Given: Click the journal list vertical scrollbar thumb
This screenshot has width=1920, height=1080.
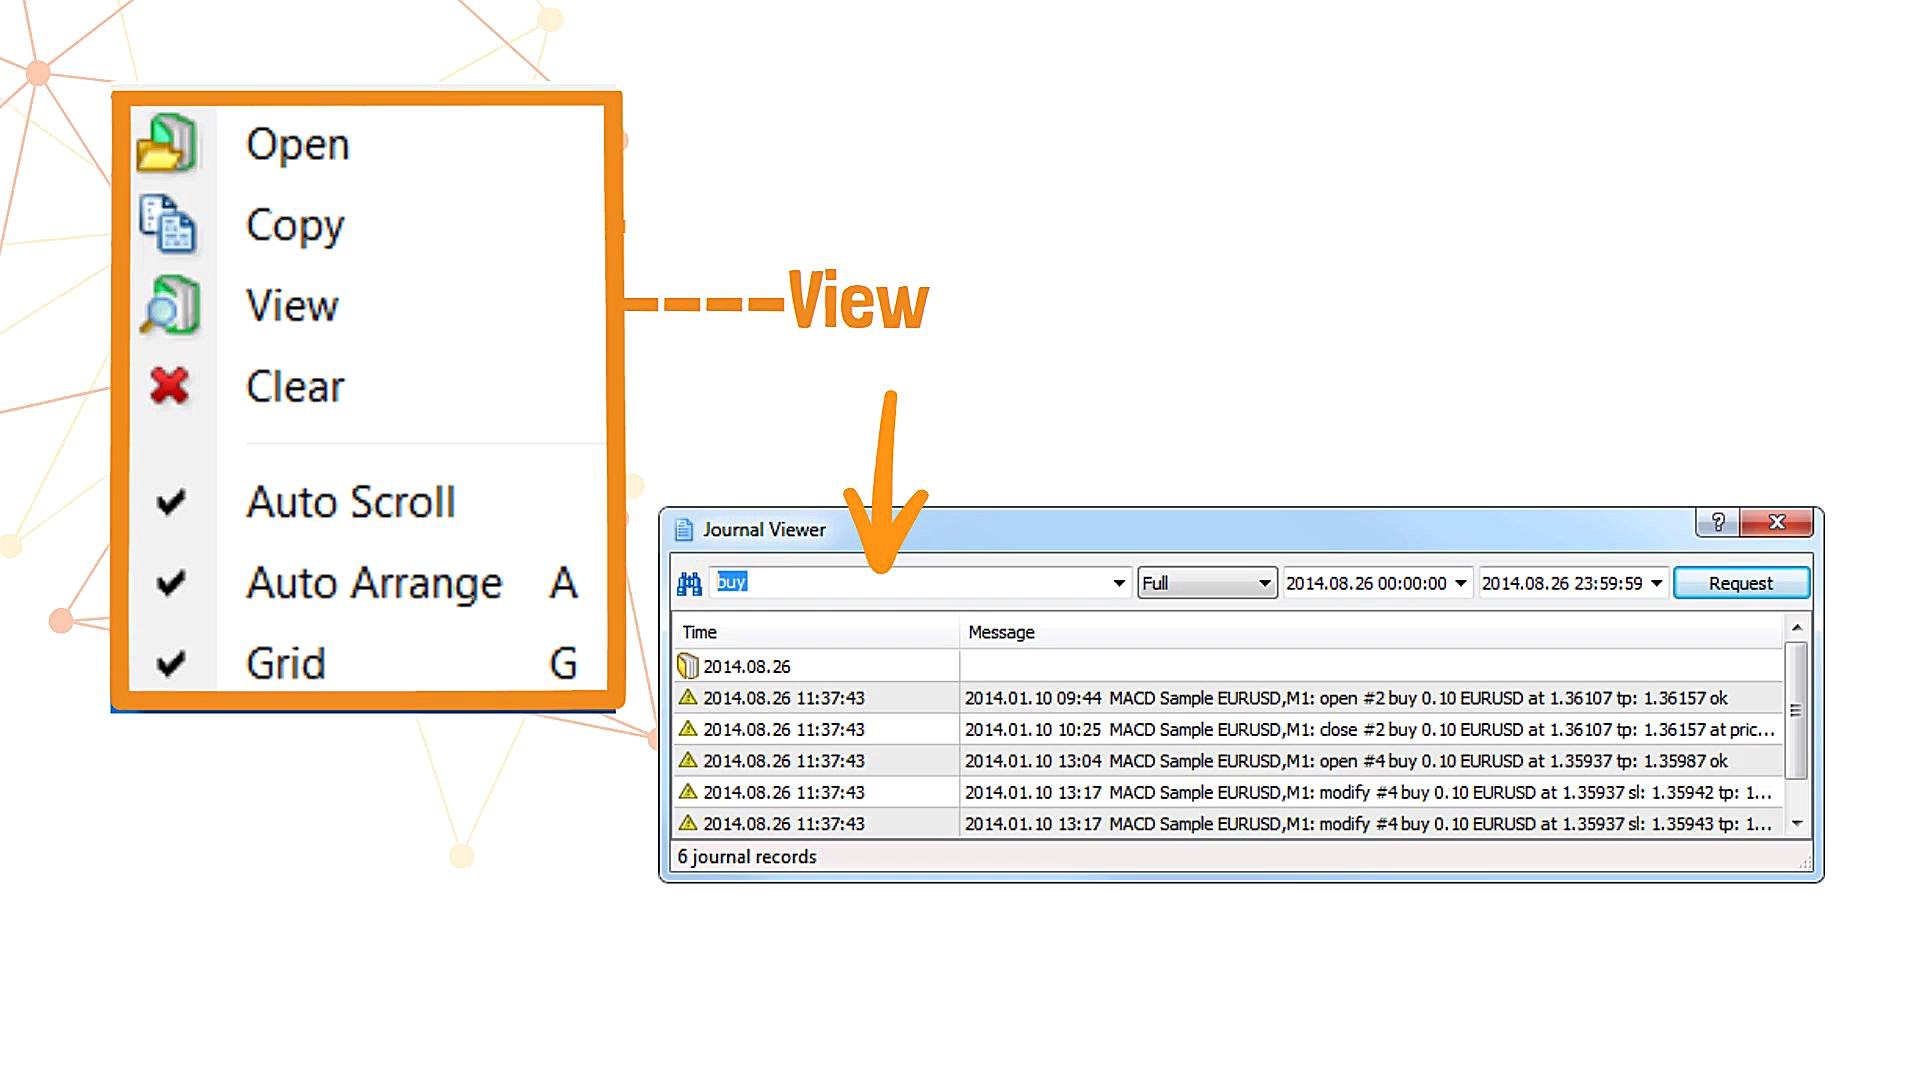Looking at the screenshot, I should click(1796, 710).
